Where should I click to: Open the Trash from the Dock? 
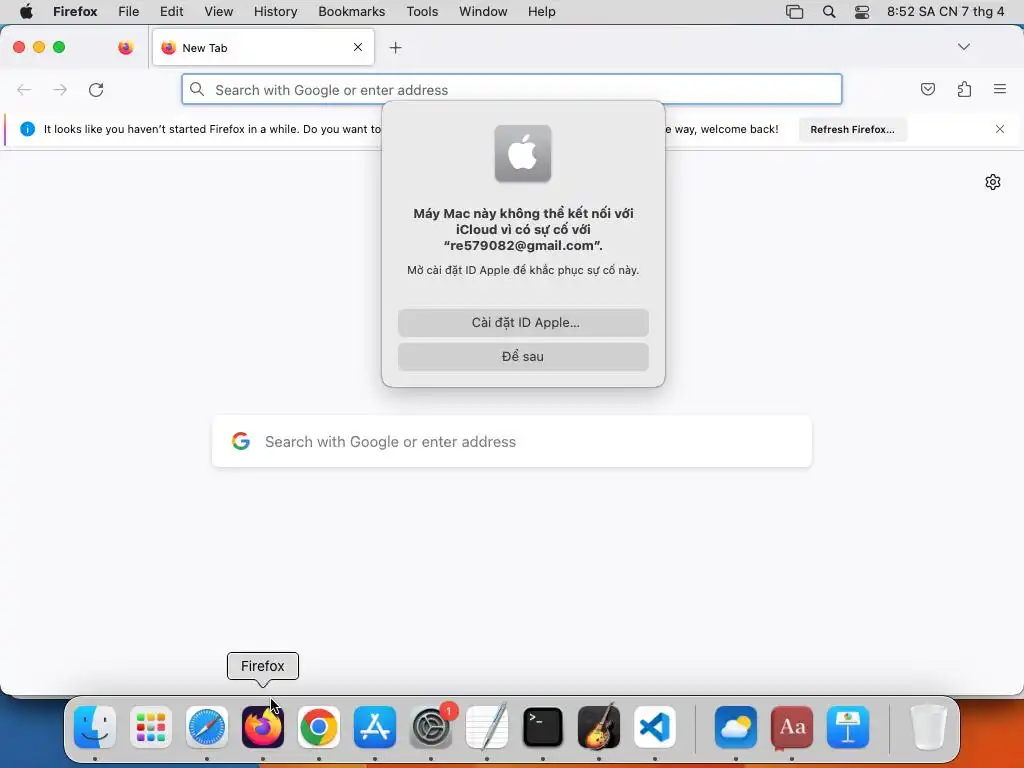tap(928, 727)
